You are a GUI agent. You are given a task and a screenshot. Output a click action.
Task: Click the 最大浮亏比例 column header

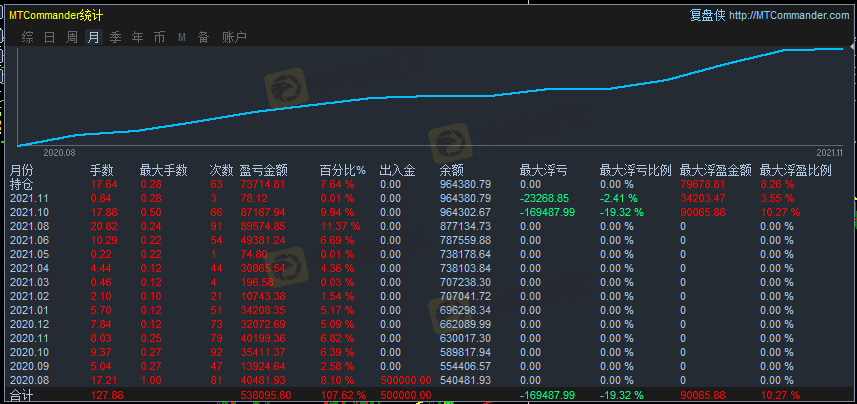coord(635,171)
